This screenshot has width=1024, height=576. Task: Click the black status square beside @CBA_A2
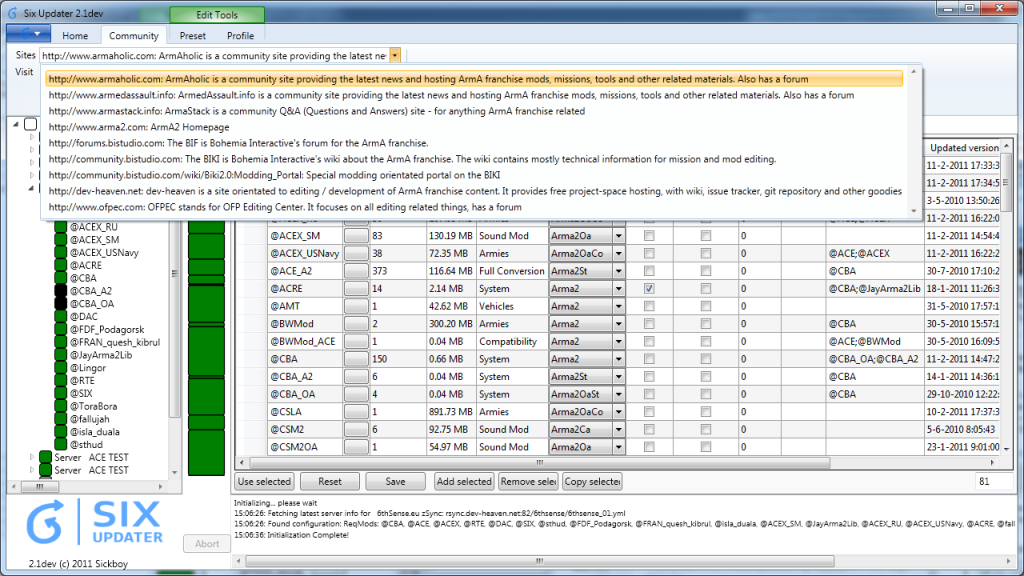60,291
